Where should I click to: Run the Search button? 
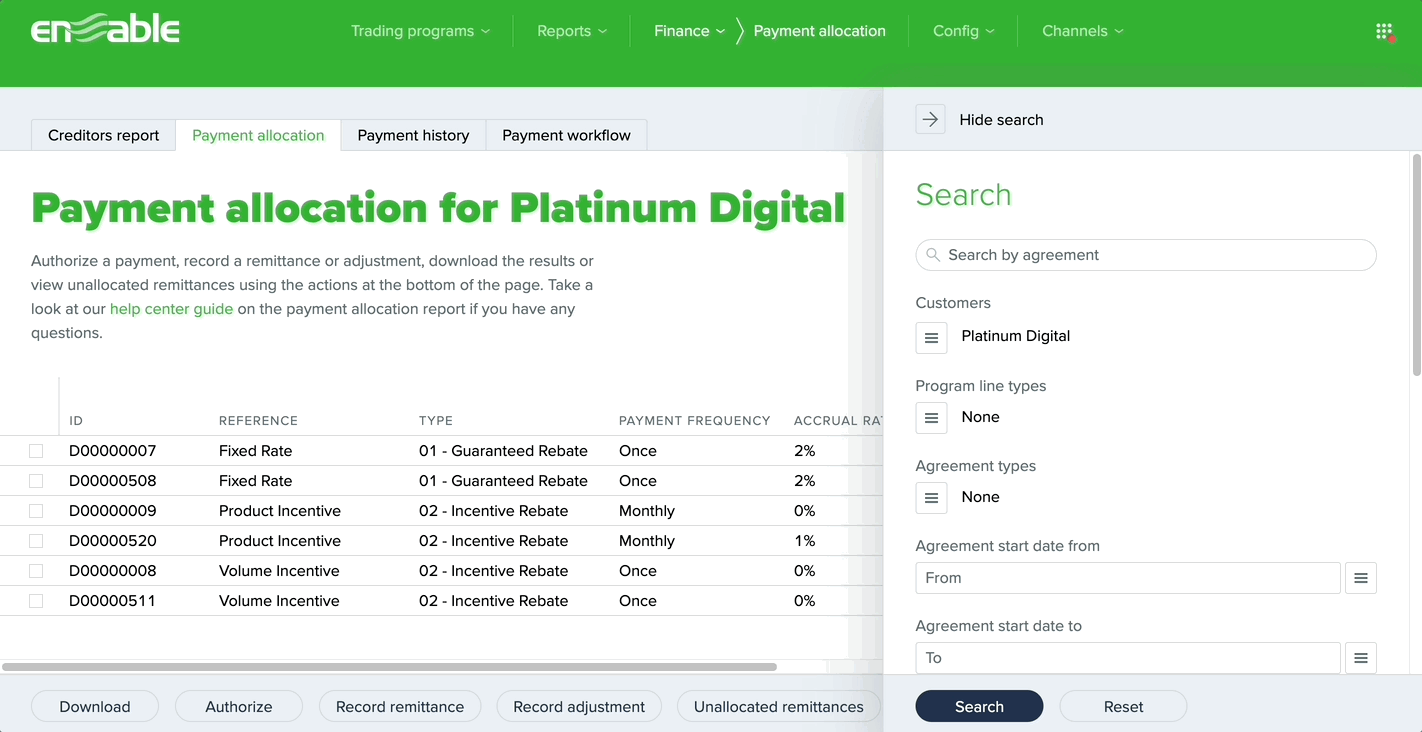click(x=979, y=706)
